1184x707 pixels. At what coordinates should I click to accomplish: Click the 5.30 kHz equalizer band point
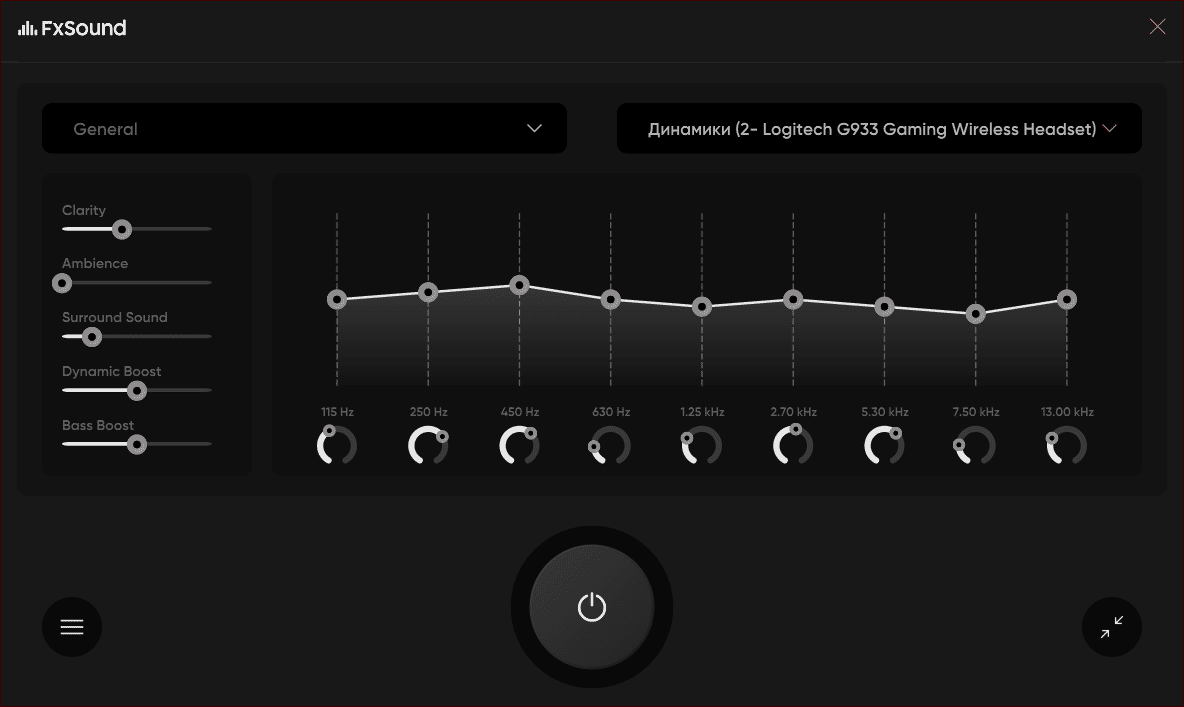884,307
